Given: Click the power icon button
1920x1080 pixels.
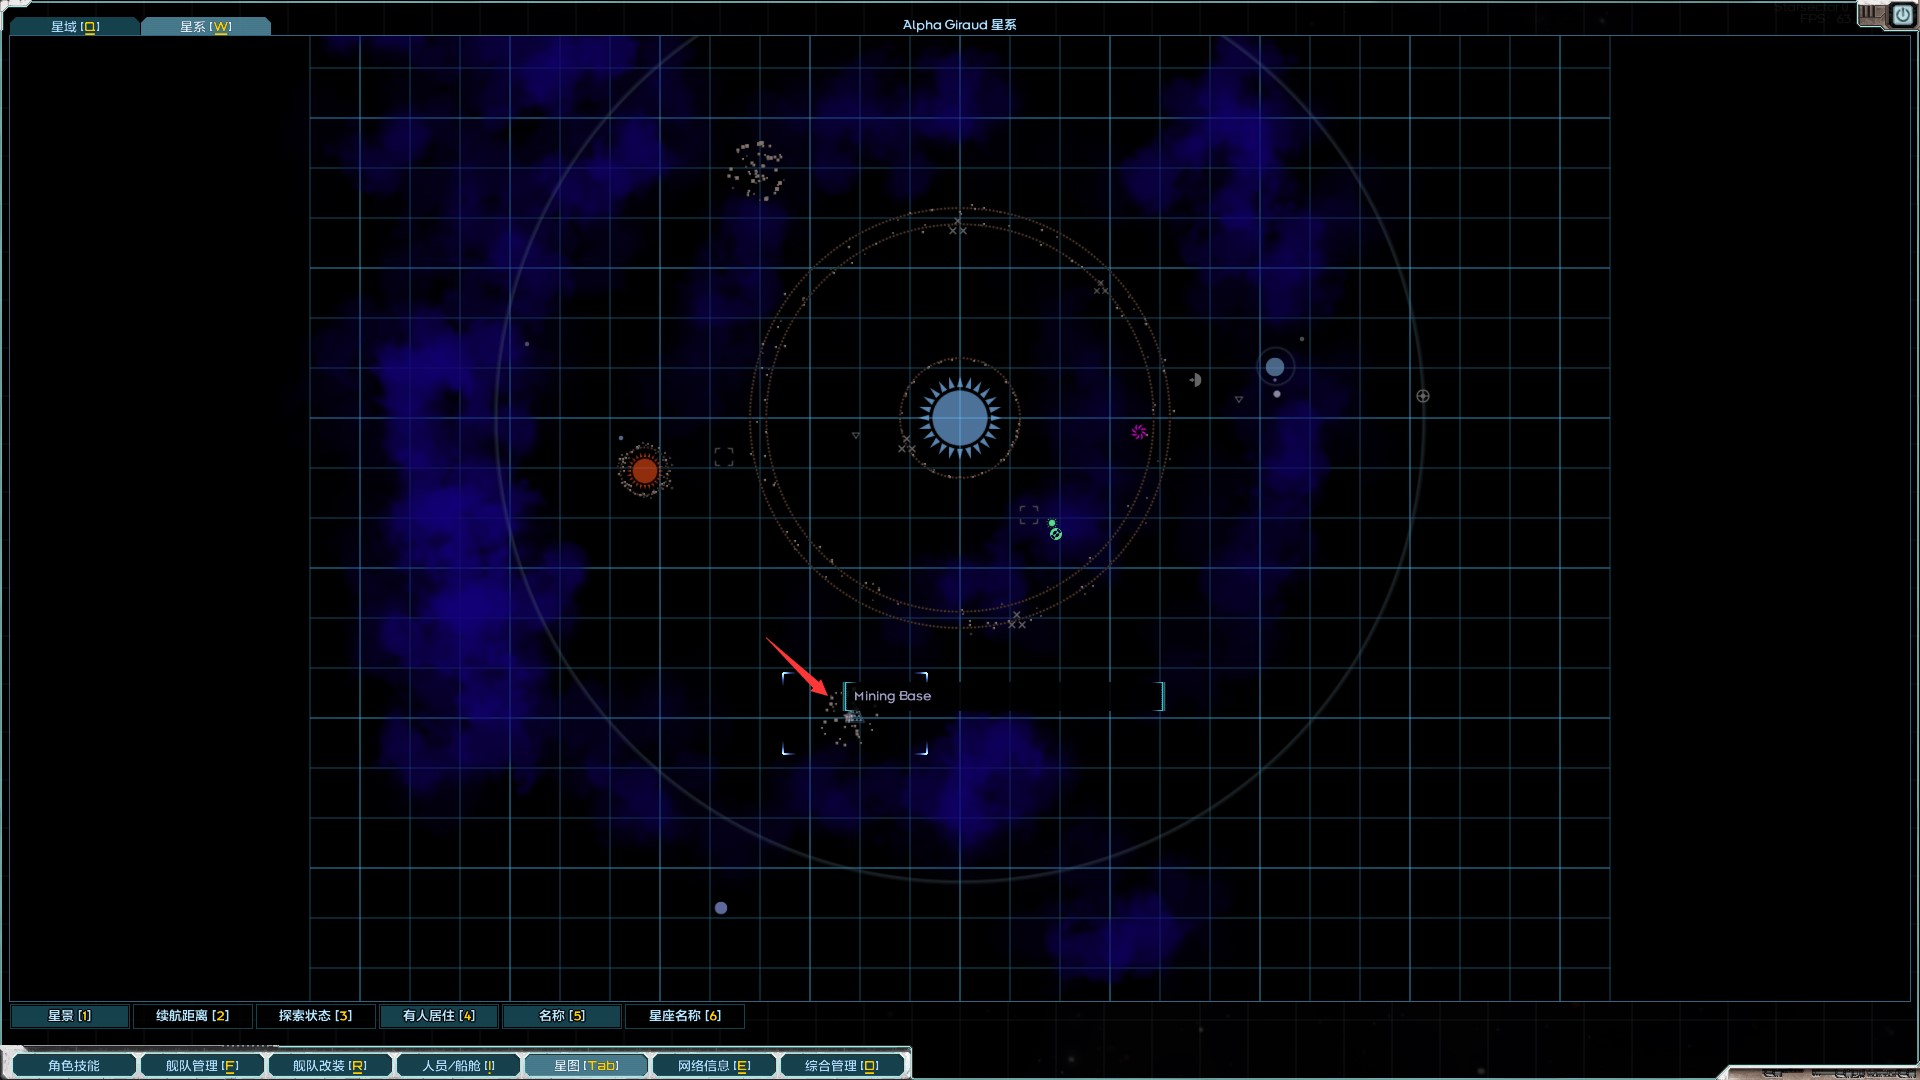Looking at the screenshot, I should [x=1902, y=15].
